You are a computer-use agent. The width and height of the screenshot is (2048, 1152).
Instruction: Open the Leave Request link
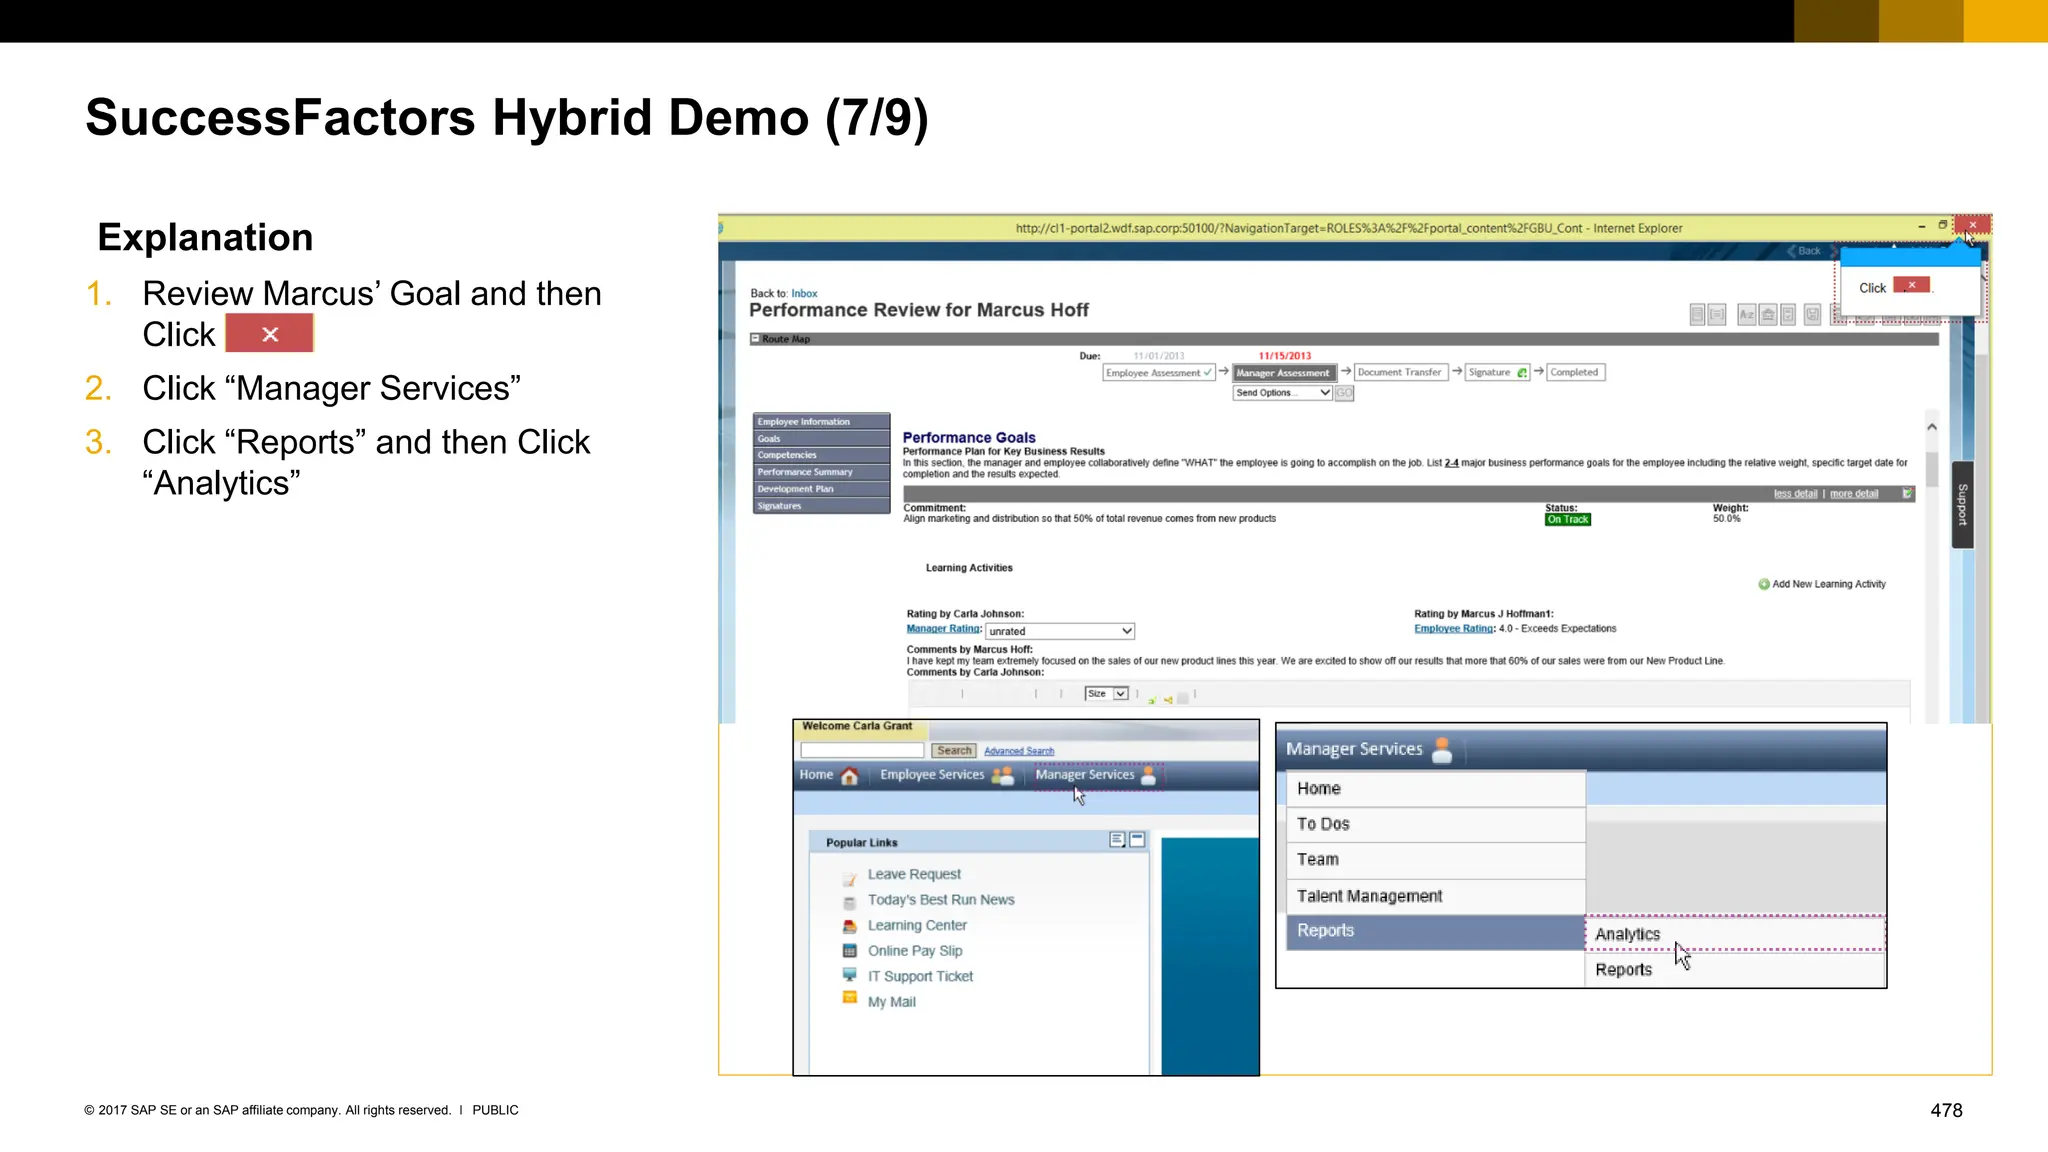pyautogui.click(x=914, y=874)
